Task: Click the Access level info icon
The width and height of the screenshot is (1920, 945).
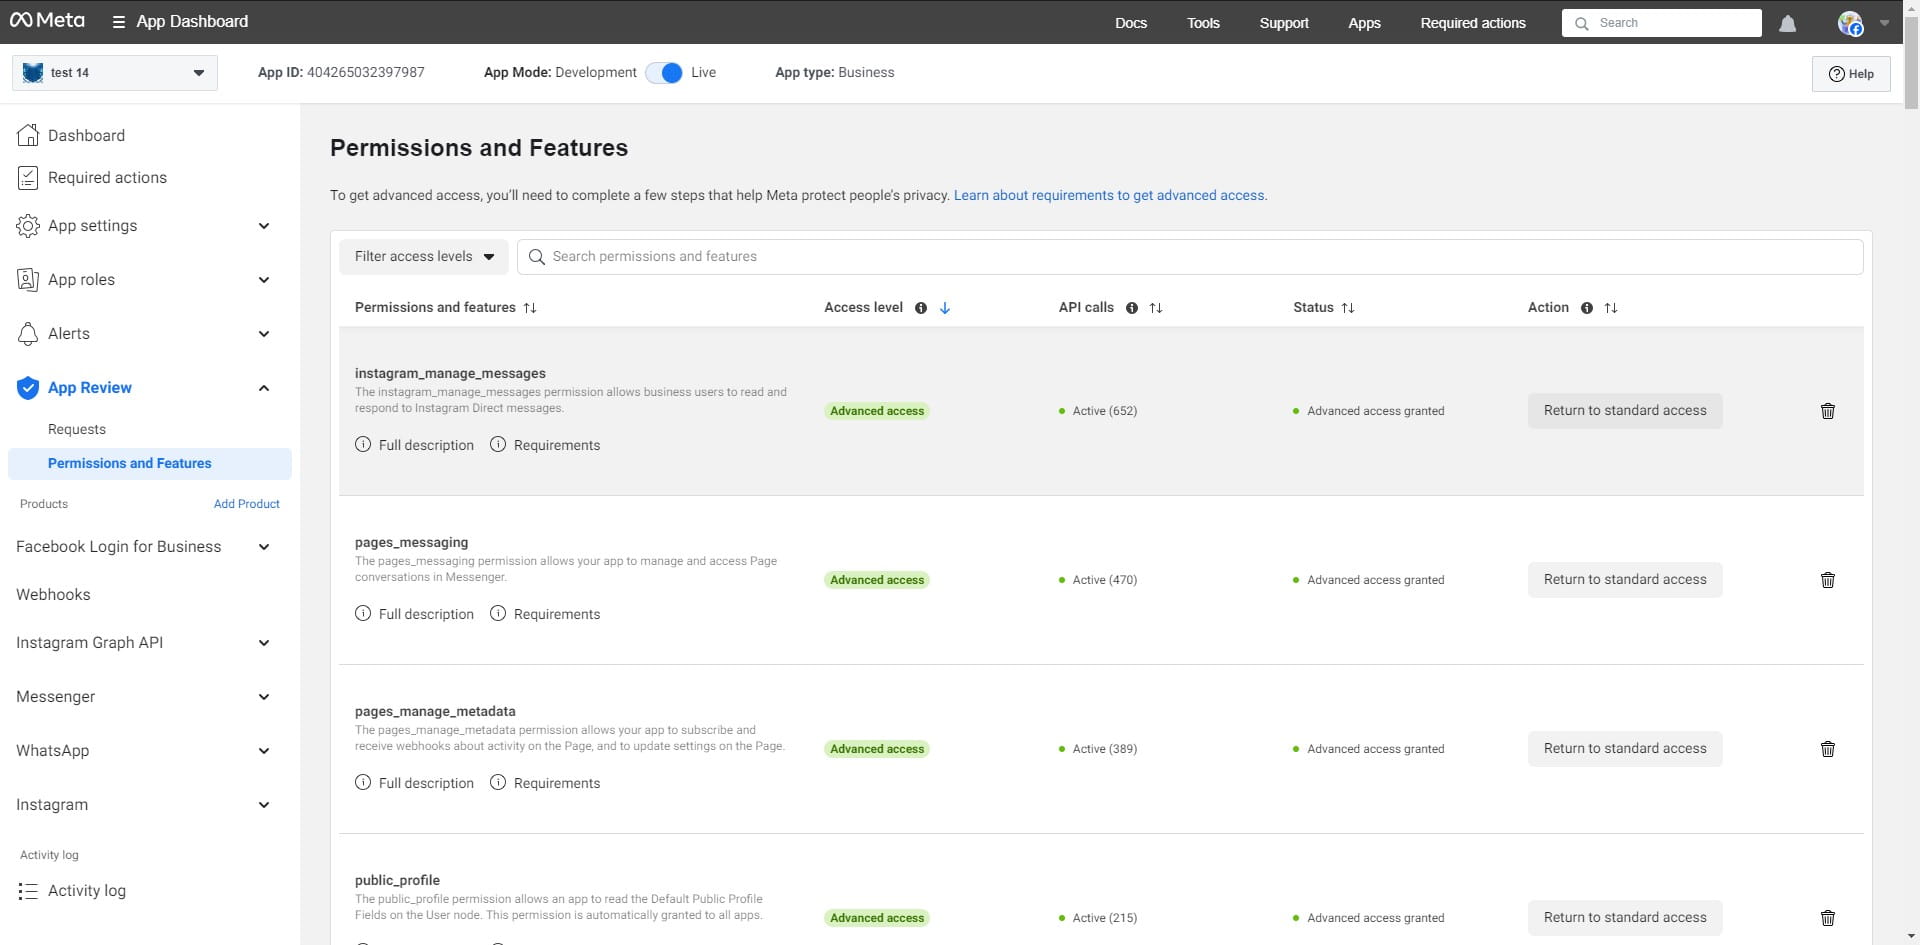Action: (x=920, y=308)
